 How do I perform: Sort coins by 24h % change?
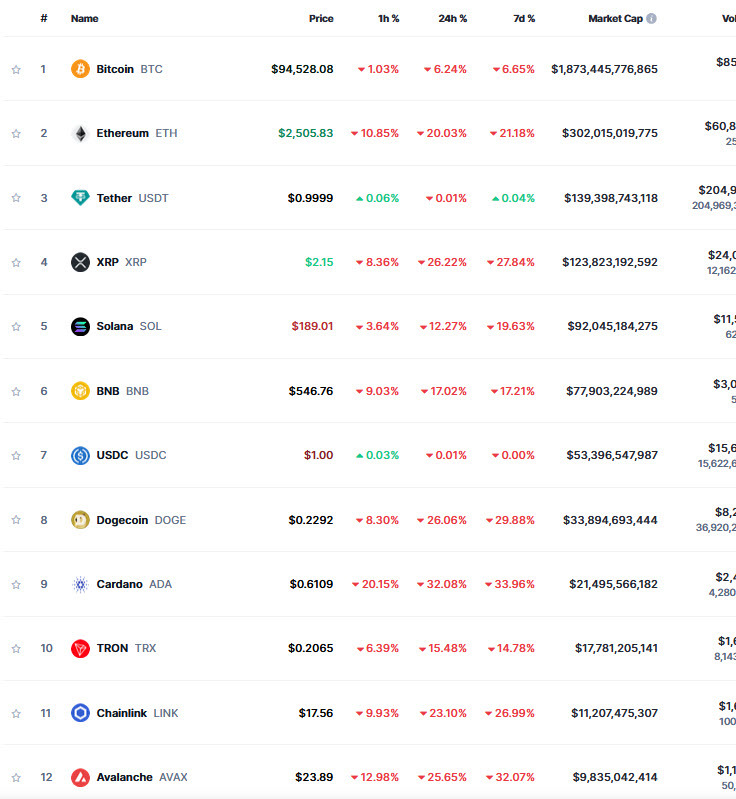click(x=452, y=18)
